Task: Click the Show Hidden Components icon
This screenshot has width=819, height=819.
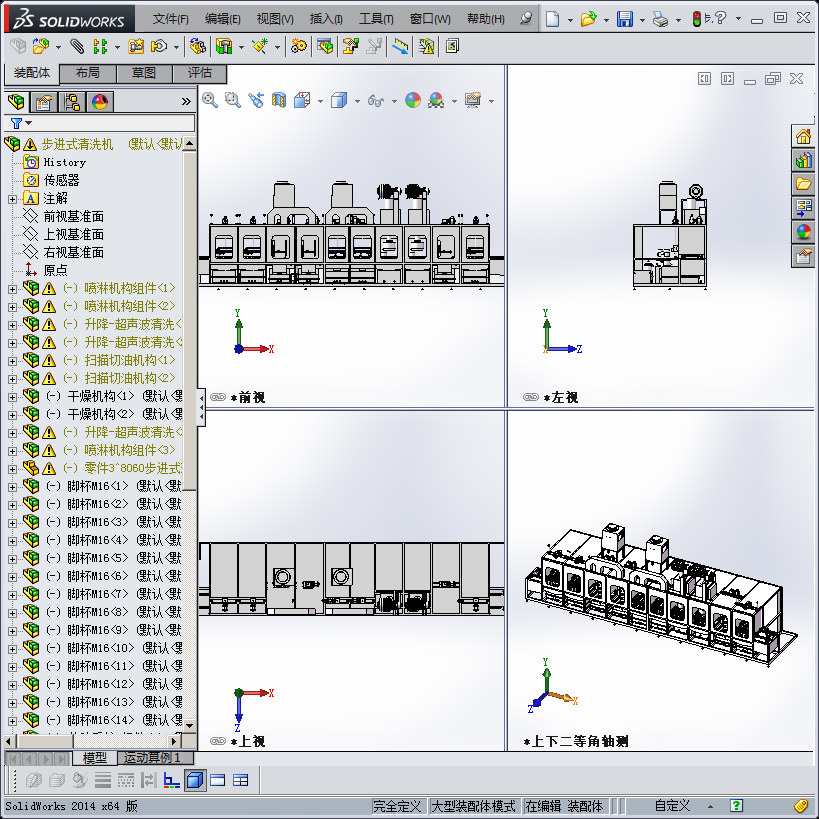Action: pyautogui.click(x=197, y=46)
